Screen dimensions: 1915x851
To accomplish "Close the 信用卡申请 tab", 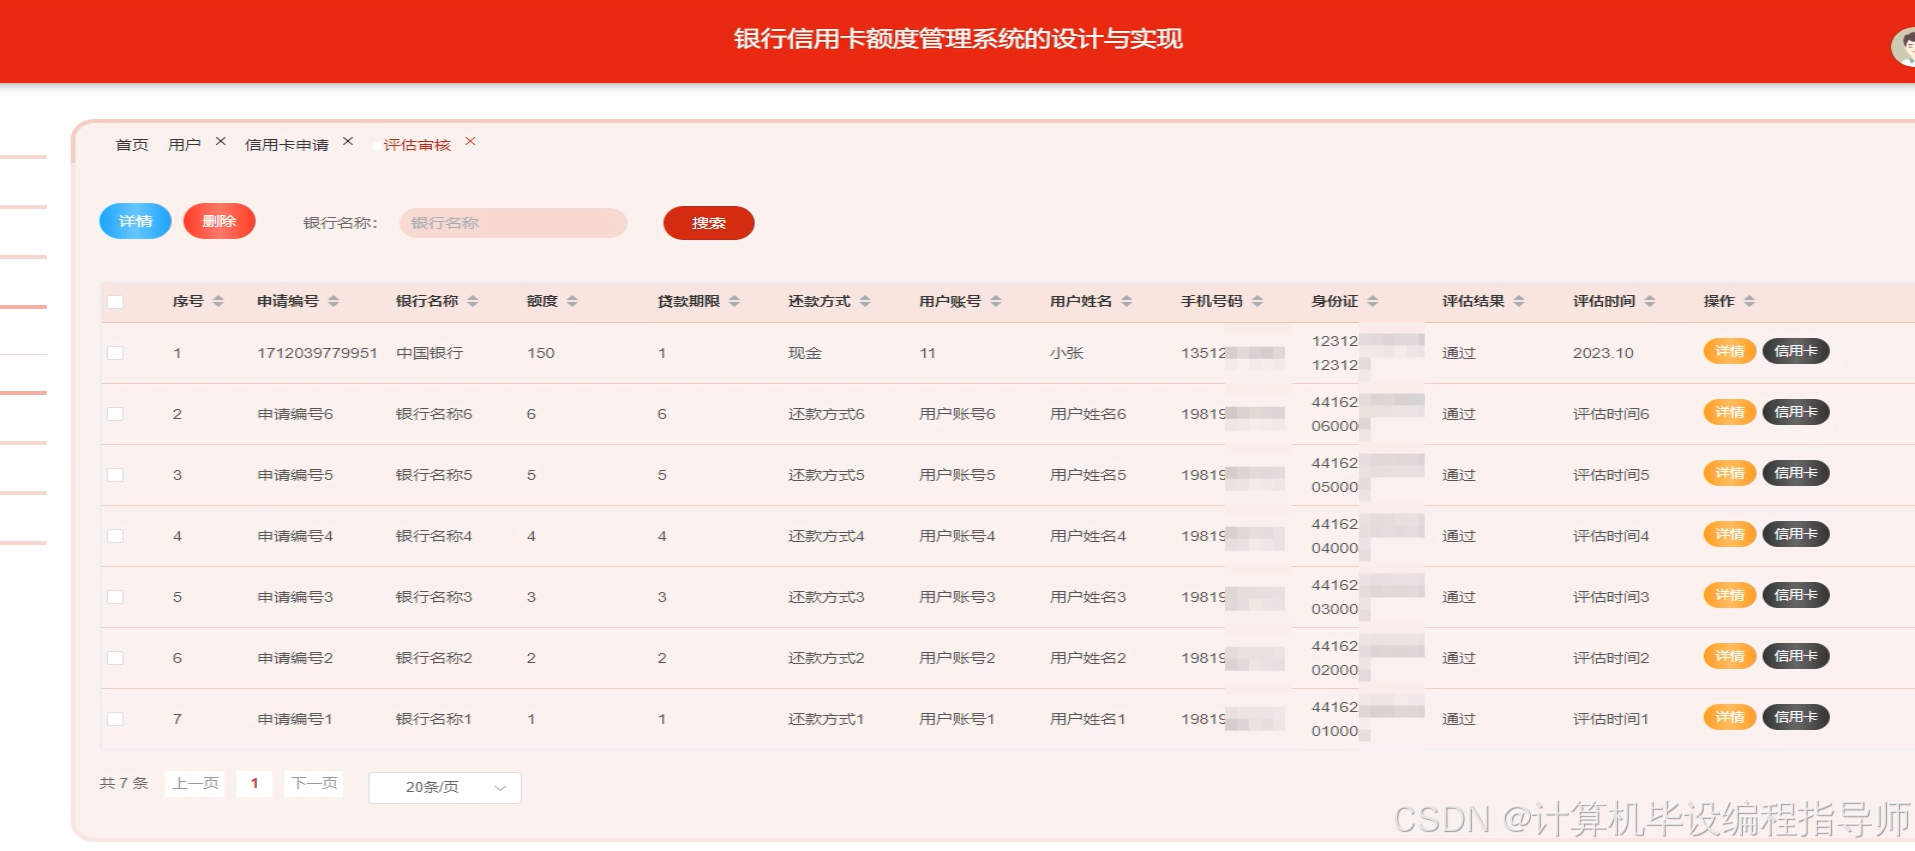I will click(x=348, y=141).
